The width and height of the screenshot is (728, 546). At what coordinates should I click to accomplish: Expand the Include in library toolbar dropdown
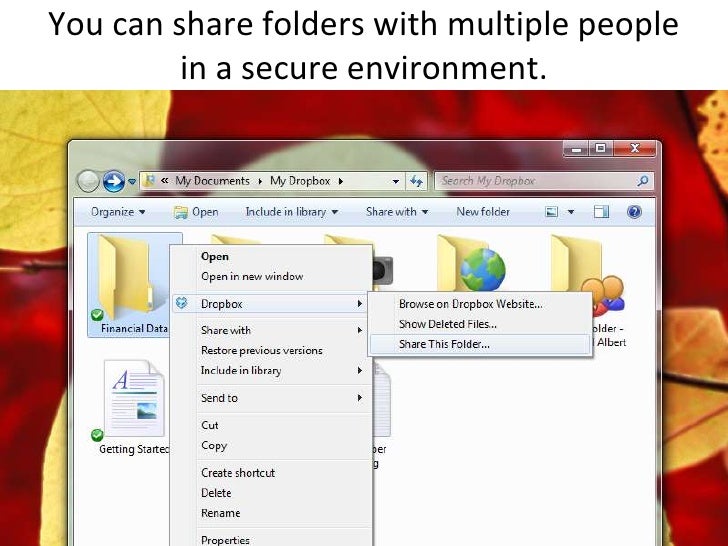pyautogui.click(x=291, y=212)
